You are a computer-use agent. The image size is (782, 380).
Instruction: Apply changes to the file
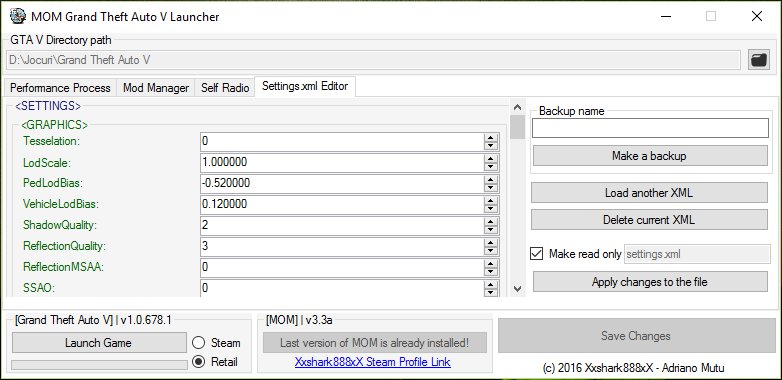(650, 282)
